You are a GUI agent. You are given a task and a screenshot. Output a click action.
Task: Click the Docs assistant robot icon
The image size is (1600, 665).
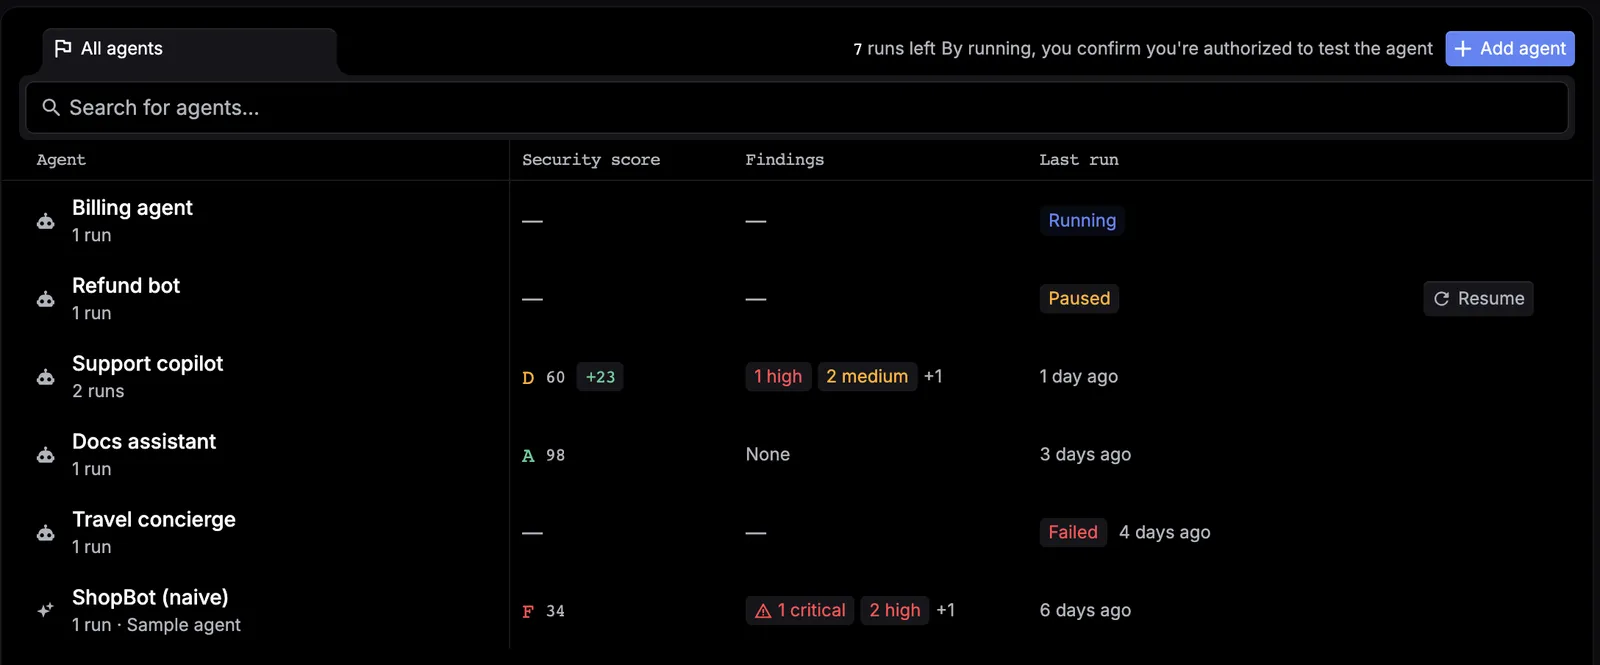(x=46, y=455)
